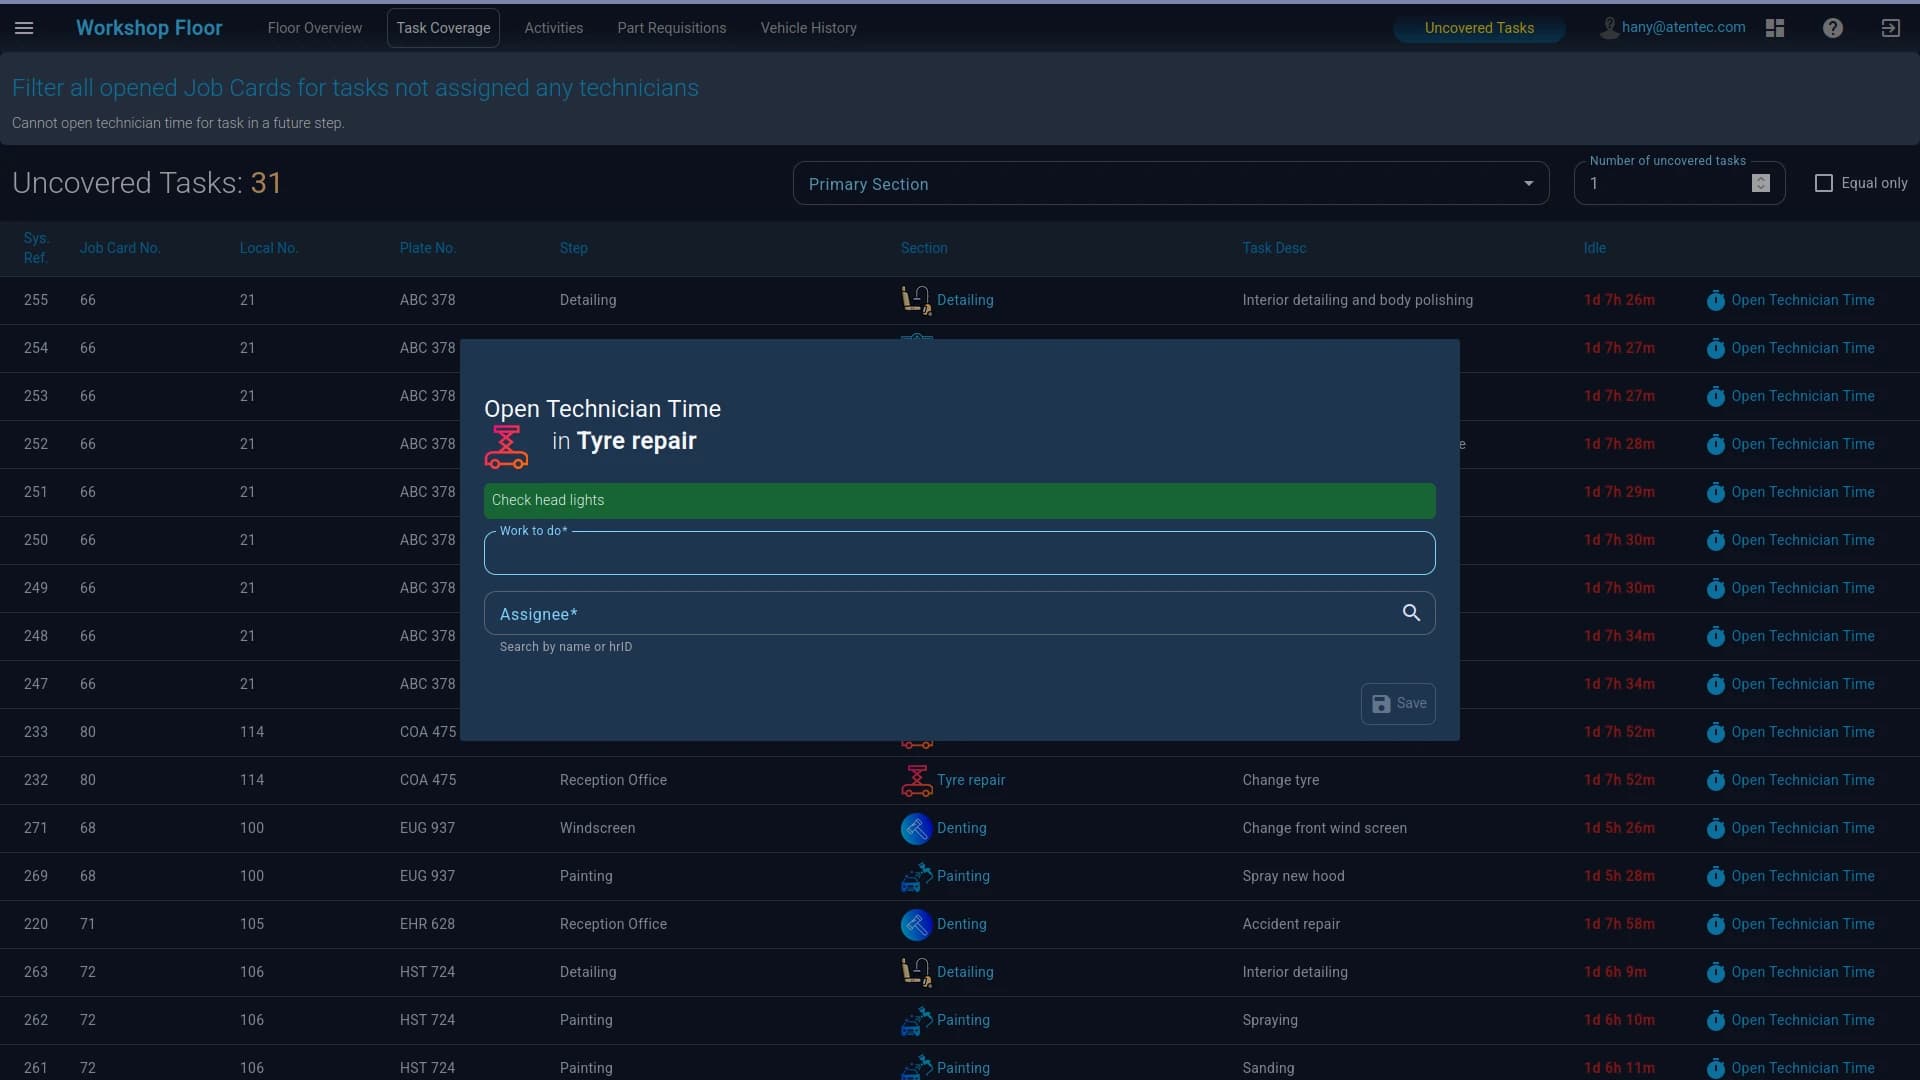
Task: Click timer icon for row 254 technician time
Action: coord(1715,348)
